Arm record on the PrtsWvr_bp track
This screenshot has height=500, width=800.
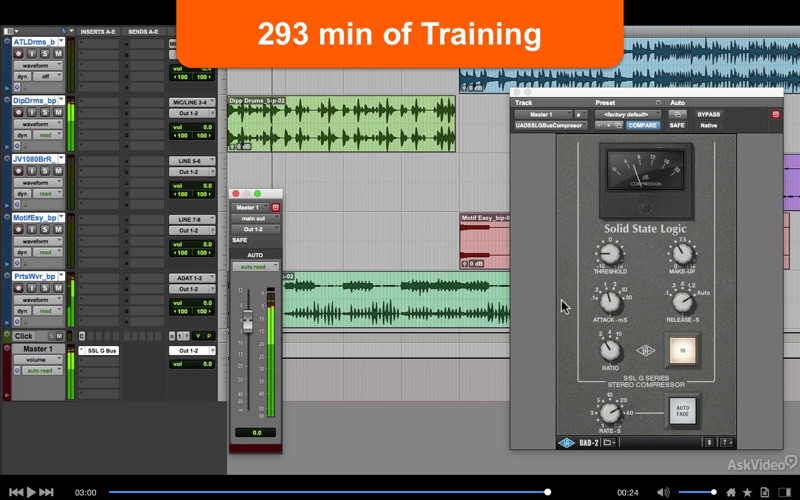pos(19,288)
